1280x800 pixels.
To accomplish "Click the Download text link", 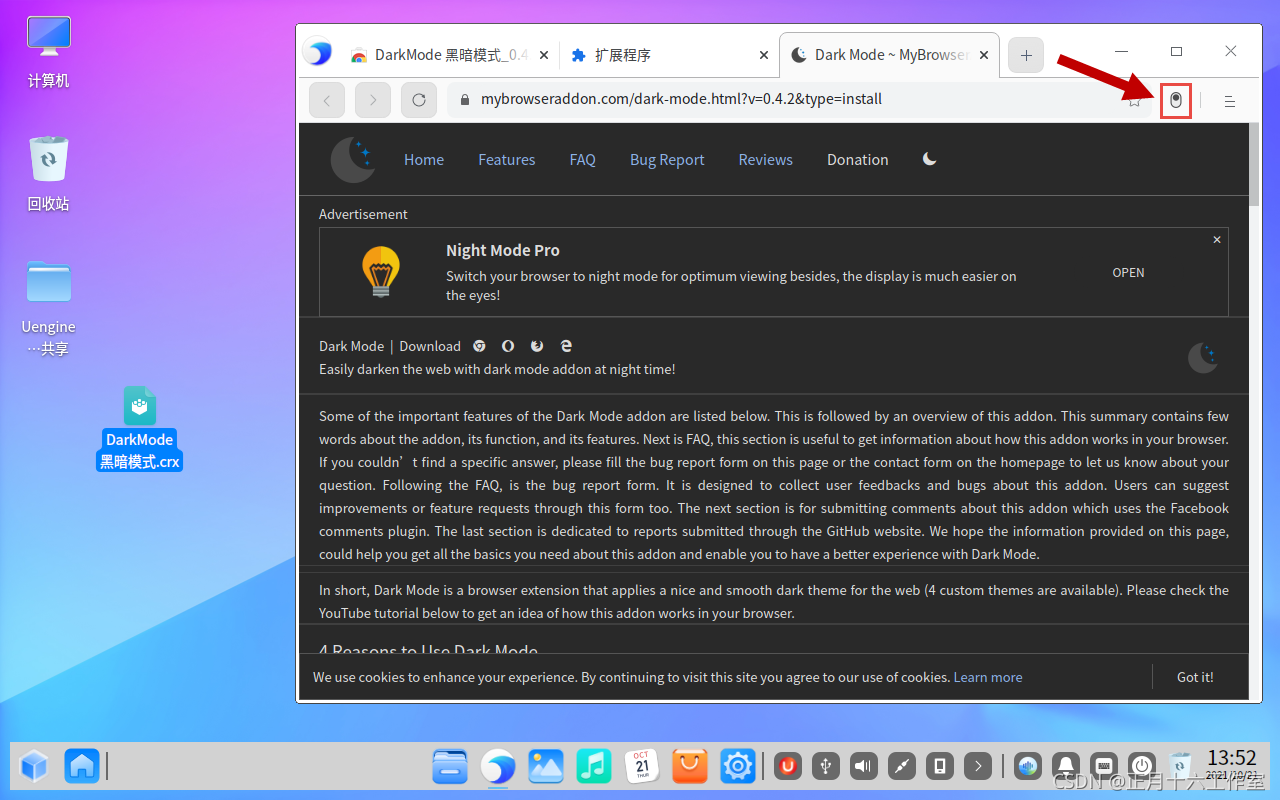I will pyautogui.click(x=430, y=346).
